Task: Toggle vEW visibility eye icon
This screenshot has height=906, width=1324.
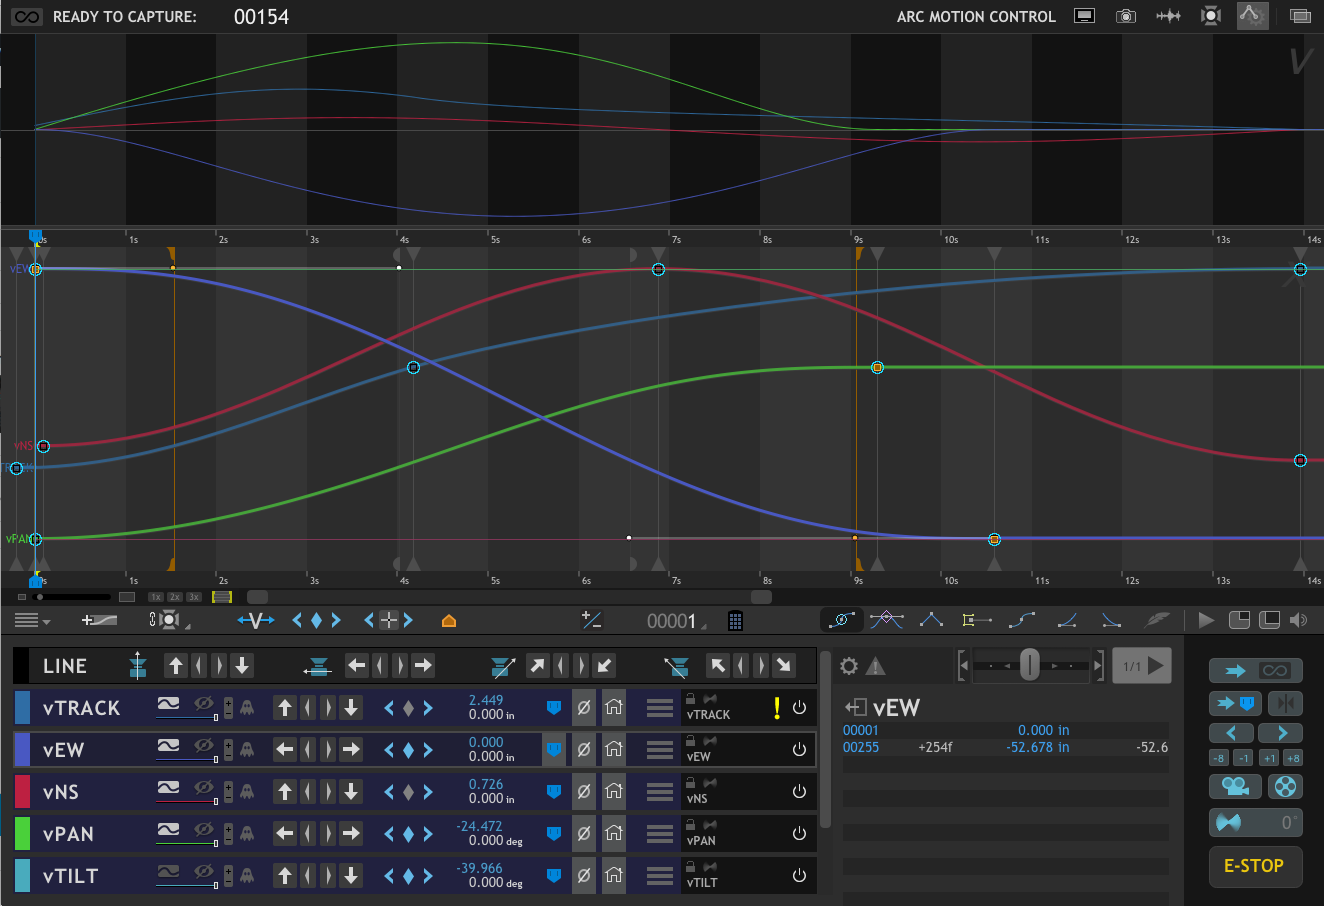Action: point(204,745)
